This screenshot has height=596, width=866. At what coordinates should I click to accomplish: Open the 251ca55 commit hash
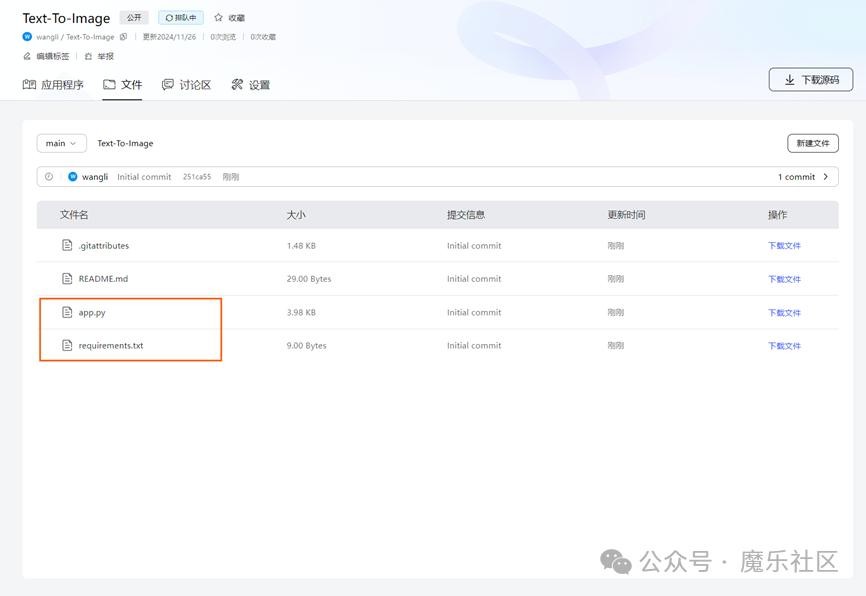197,177
